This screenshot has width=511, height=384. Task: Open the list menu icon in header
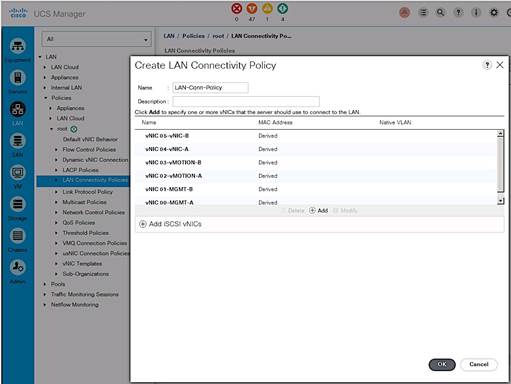click(423, 13)
